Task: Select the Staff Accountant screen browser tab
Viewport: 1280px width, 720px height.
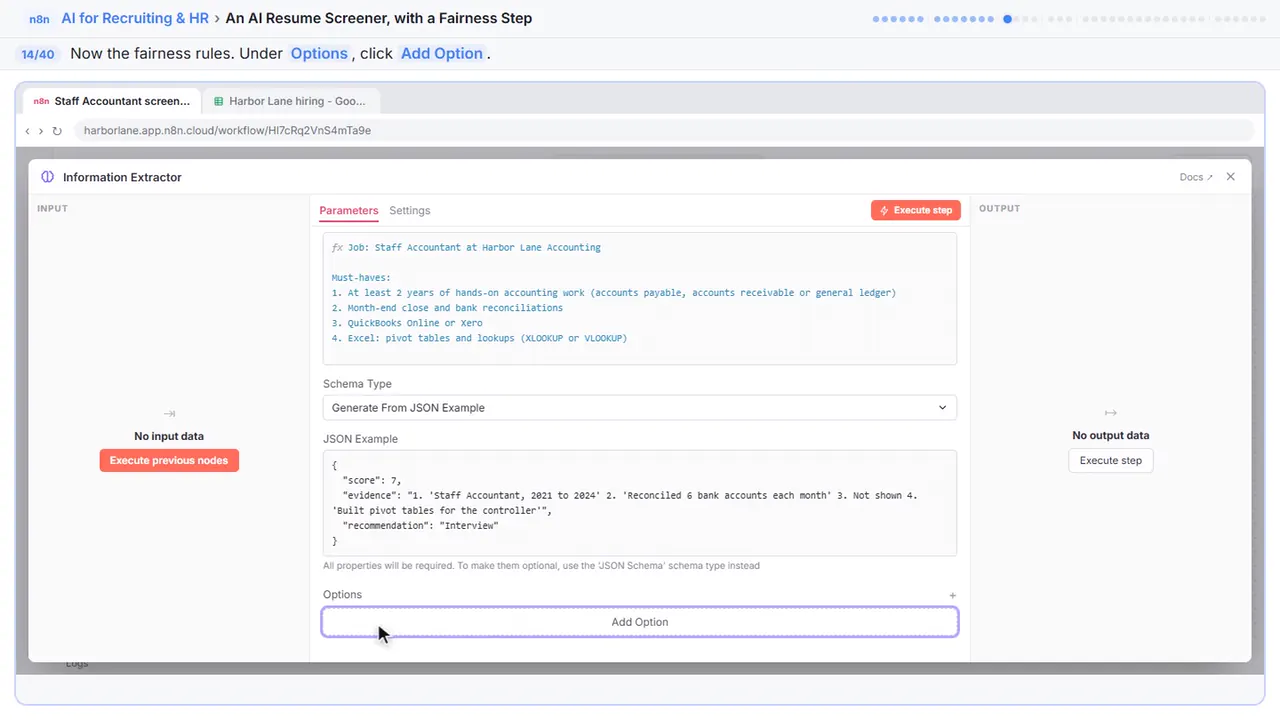Action: point(112,101)
